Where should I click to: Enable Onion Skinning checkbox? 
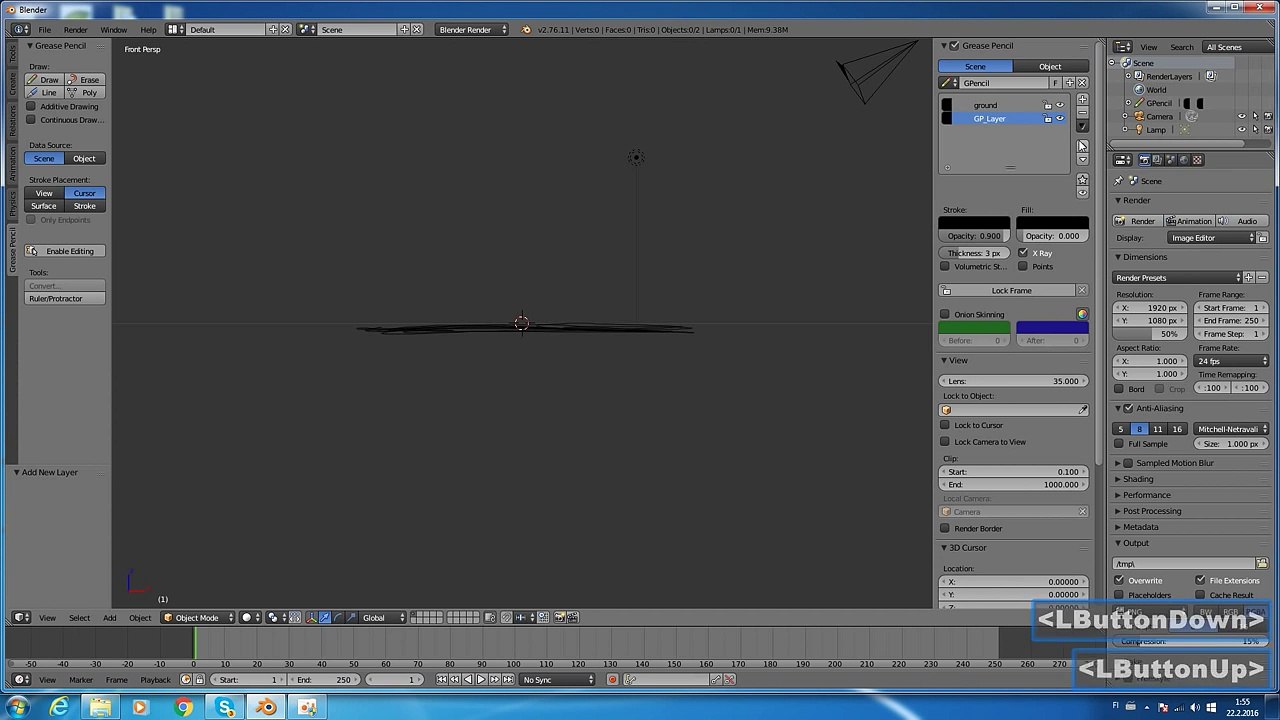[945, 315]
